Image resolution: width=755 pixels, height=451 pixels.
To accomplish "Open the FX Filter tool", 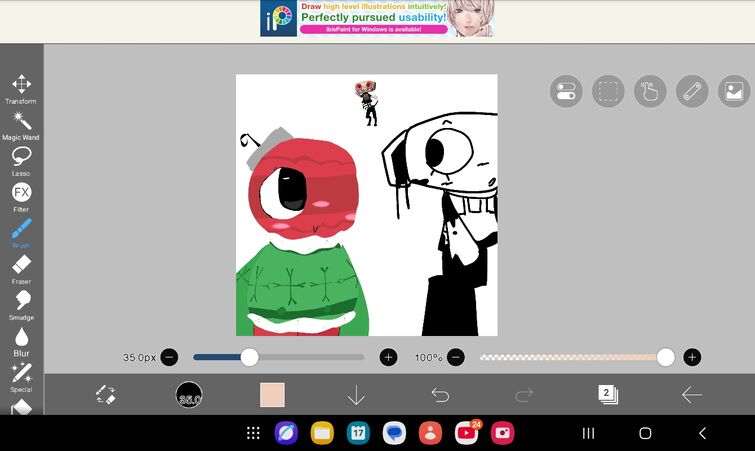I will click(21, 197).
